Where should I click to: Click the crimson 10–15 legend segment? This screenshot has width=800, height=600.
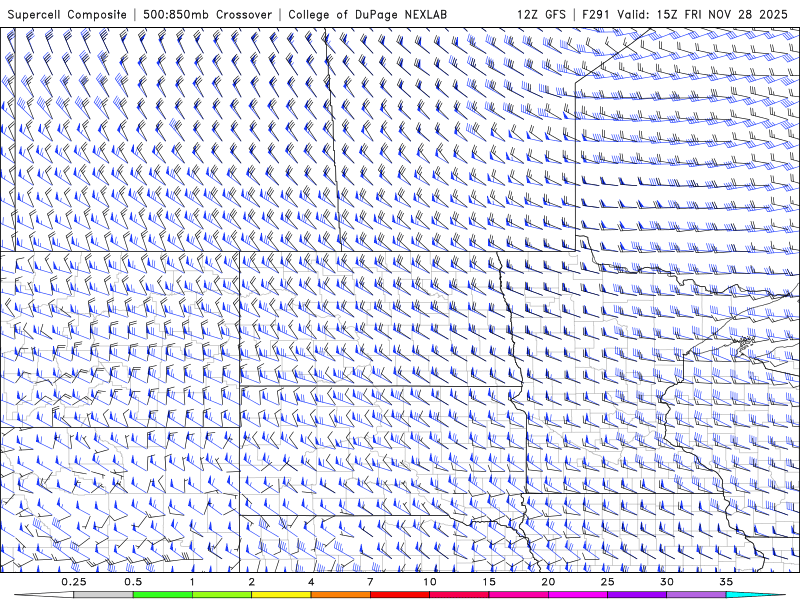pyautogui.click(x=459, y=595)
